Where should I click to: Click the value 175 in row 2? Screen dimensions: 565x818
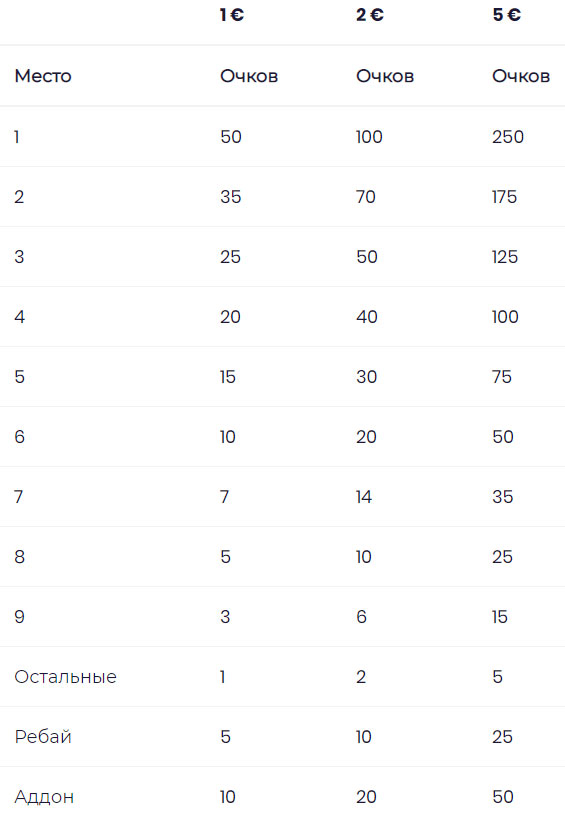click(504, 197)
